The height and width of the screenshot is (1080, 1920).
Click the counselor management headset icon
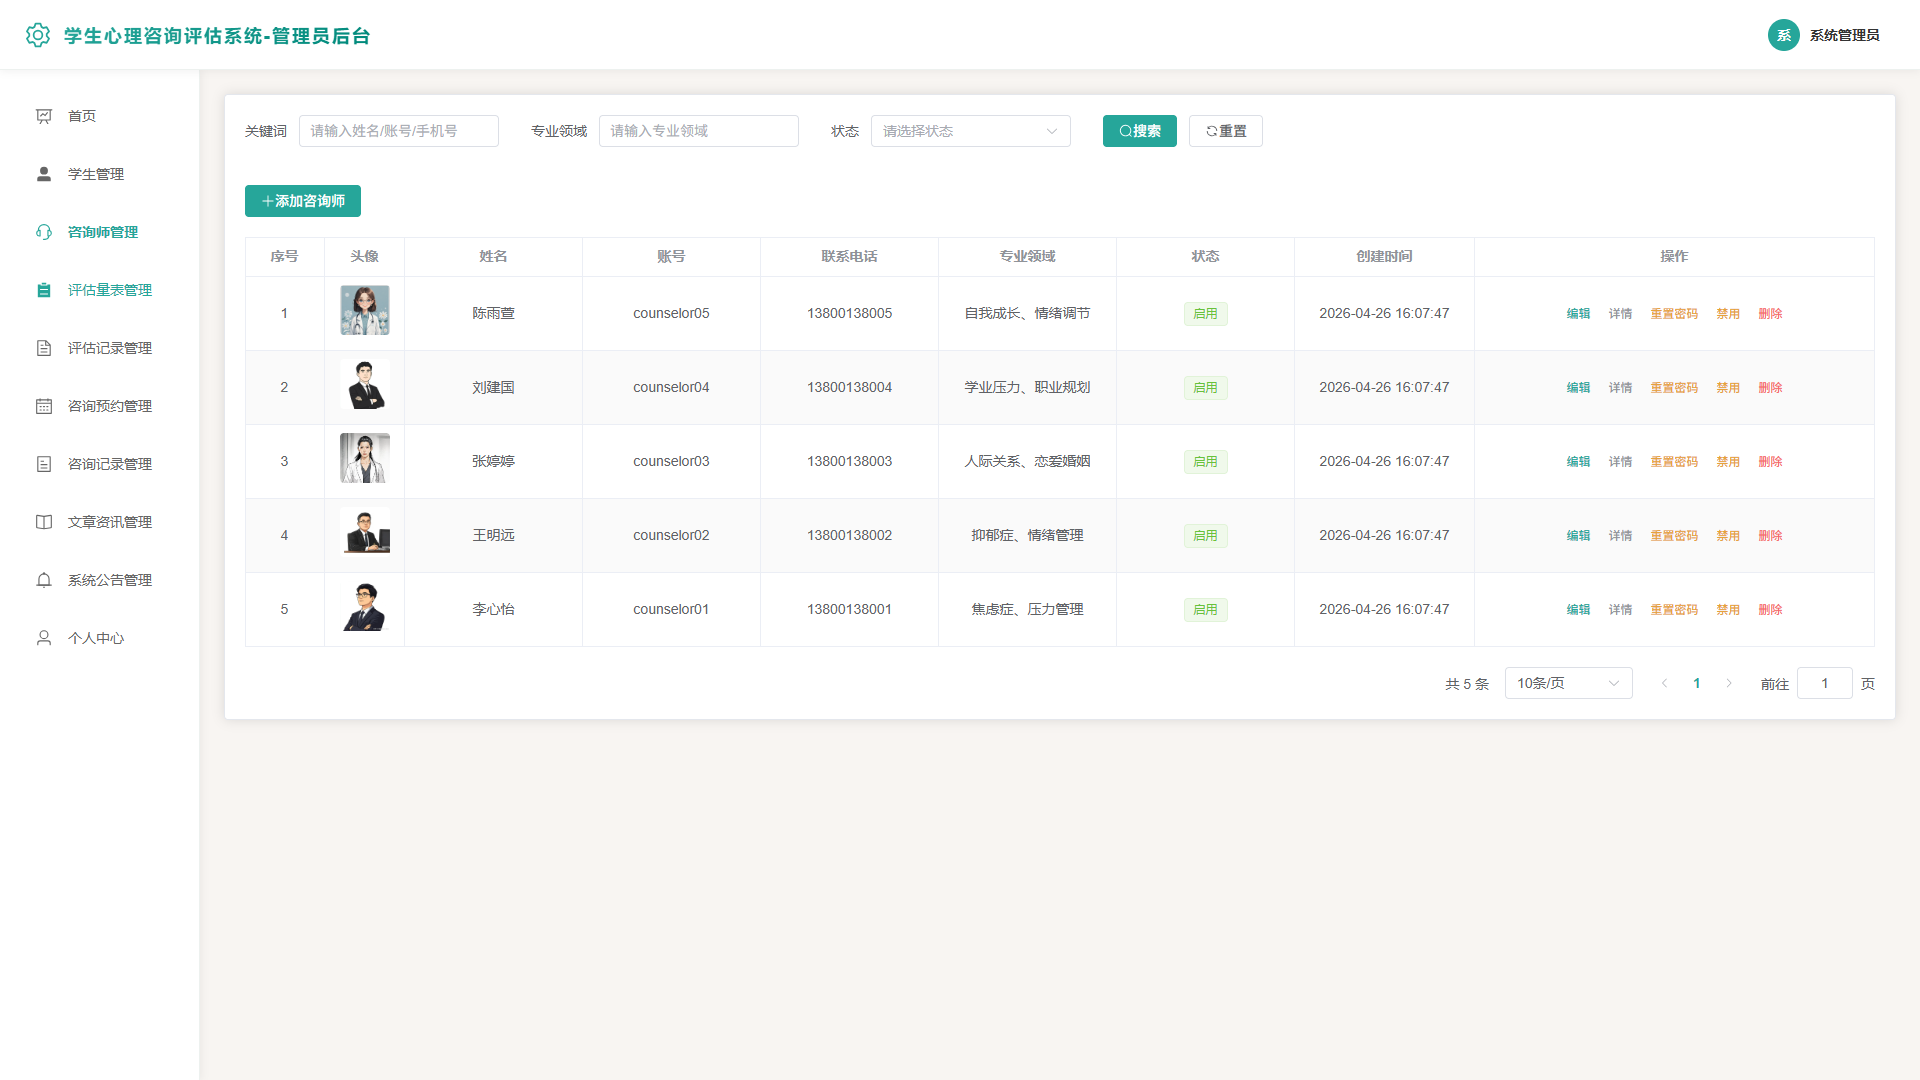point(44,232)
